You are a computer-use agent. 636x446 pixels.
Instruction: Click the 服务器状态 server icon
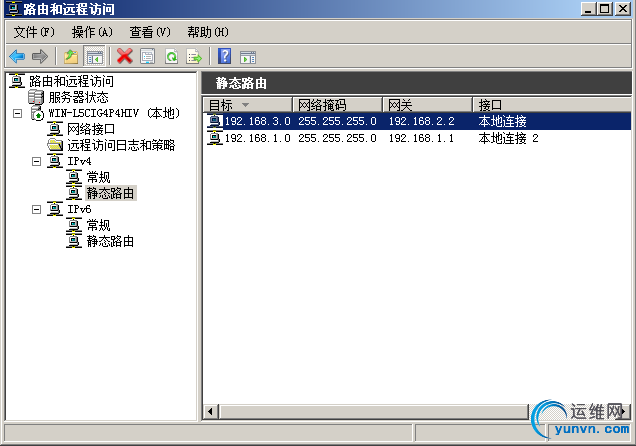(x=36, y=97)
